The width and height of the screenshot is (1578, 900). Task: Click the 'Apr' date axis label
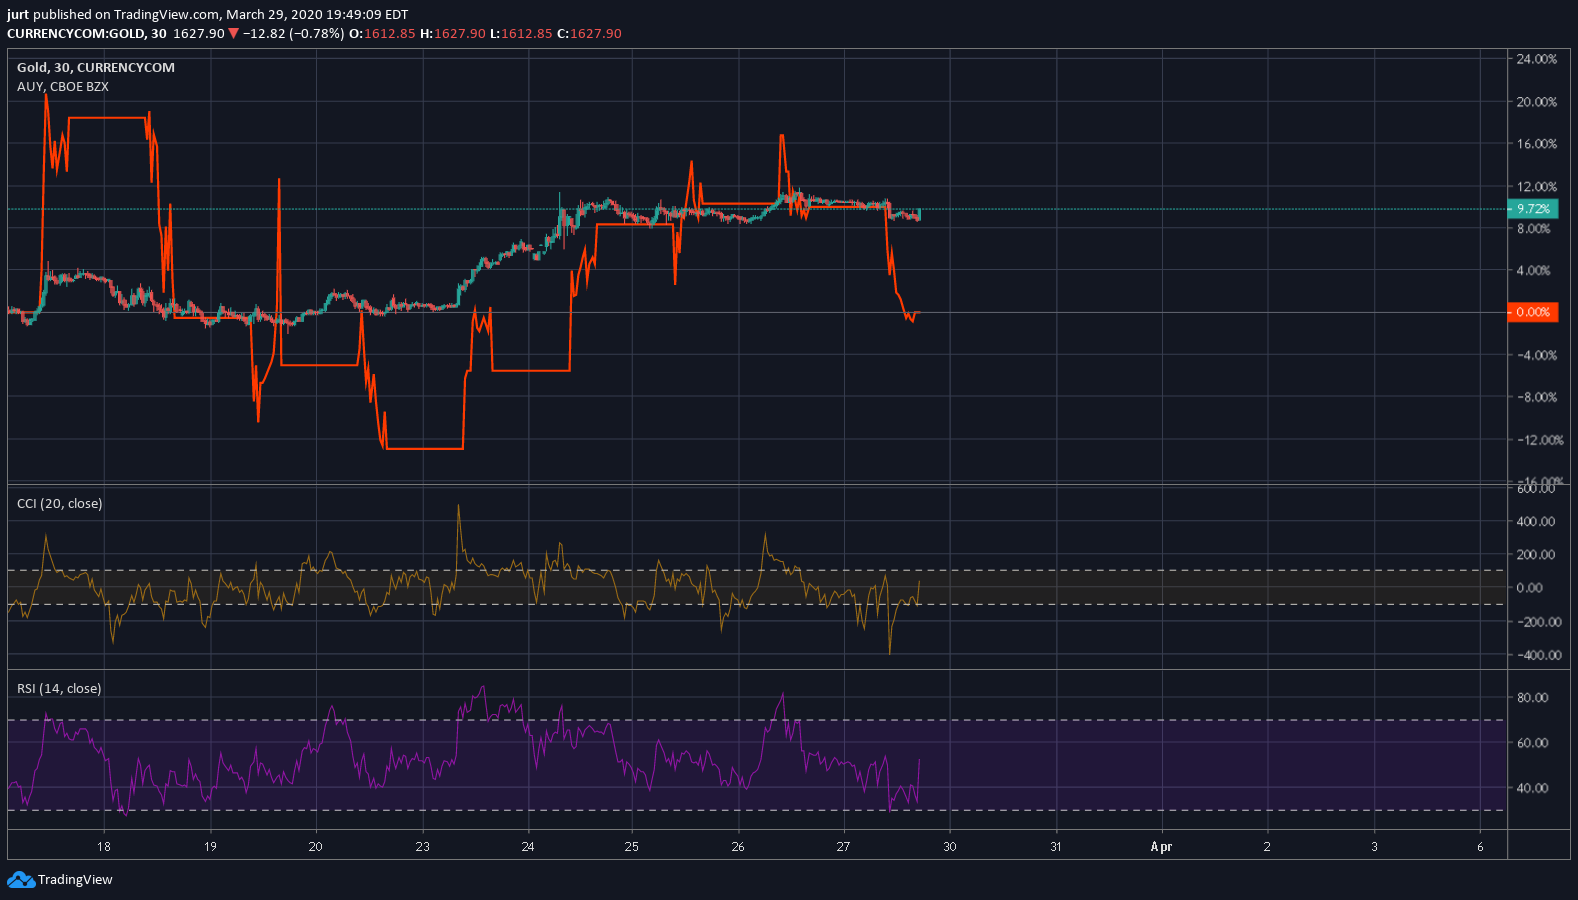pyautogui.click(x=1161, y=846)
